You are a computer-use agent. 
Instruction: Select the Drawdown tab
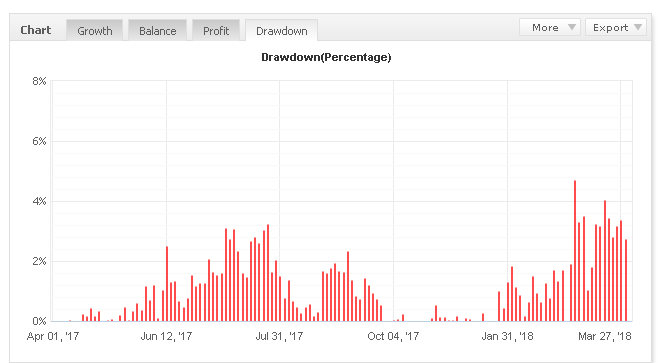pos(281,31)
